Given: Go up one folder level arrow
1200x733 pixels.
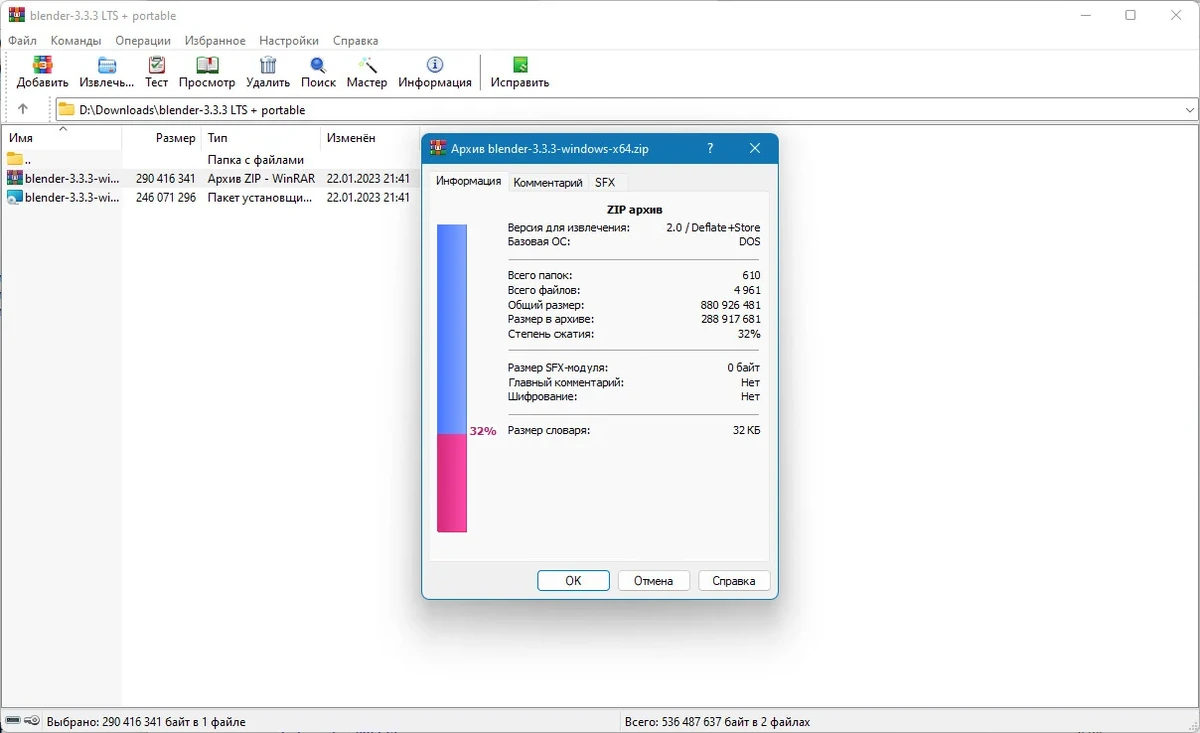Looking at the screenshot, I should coord(23,109).
